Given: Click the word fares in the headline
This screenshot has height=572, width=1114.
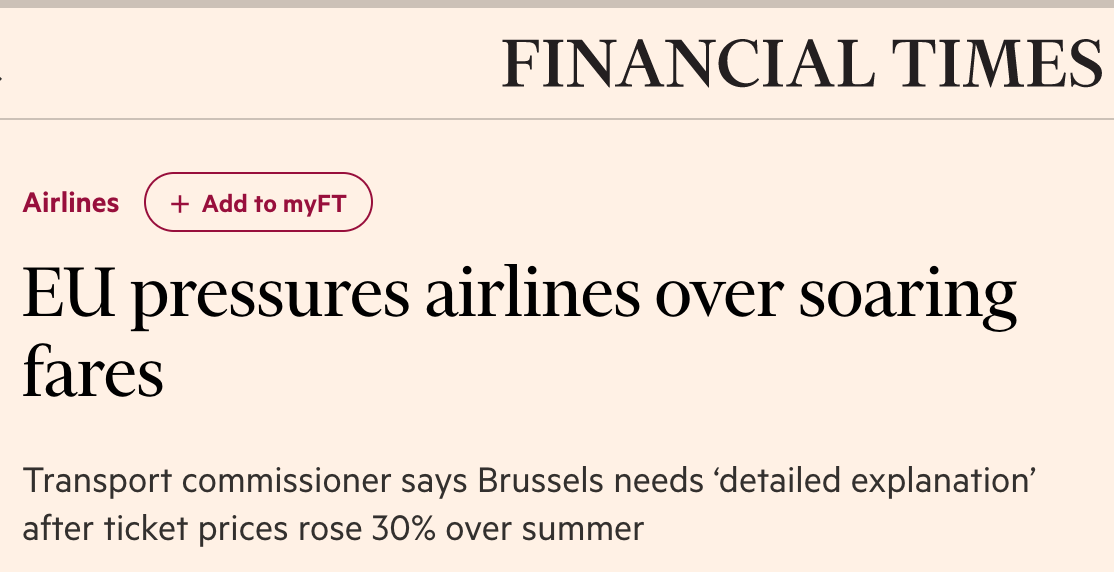Looking at the screenshot, I should tap(93, 370).
